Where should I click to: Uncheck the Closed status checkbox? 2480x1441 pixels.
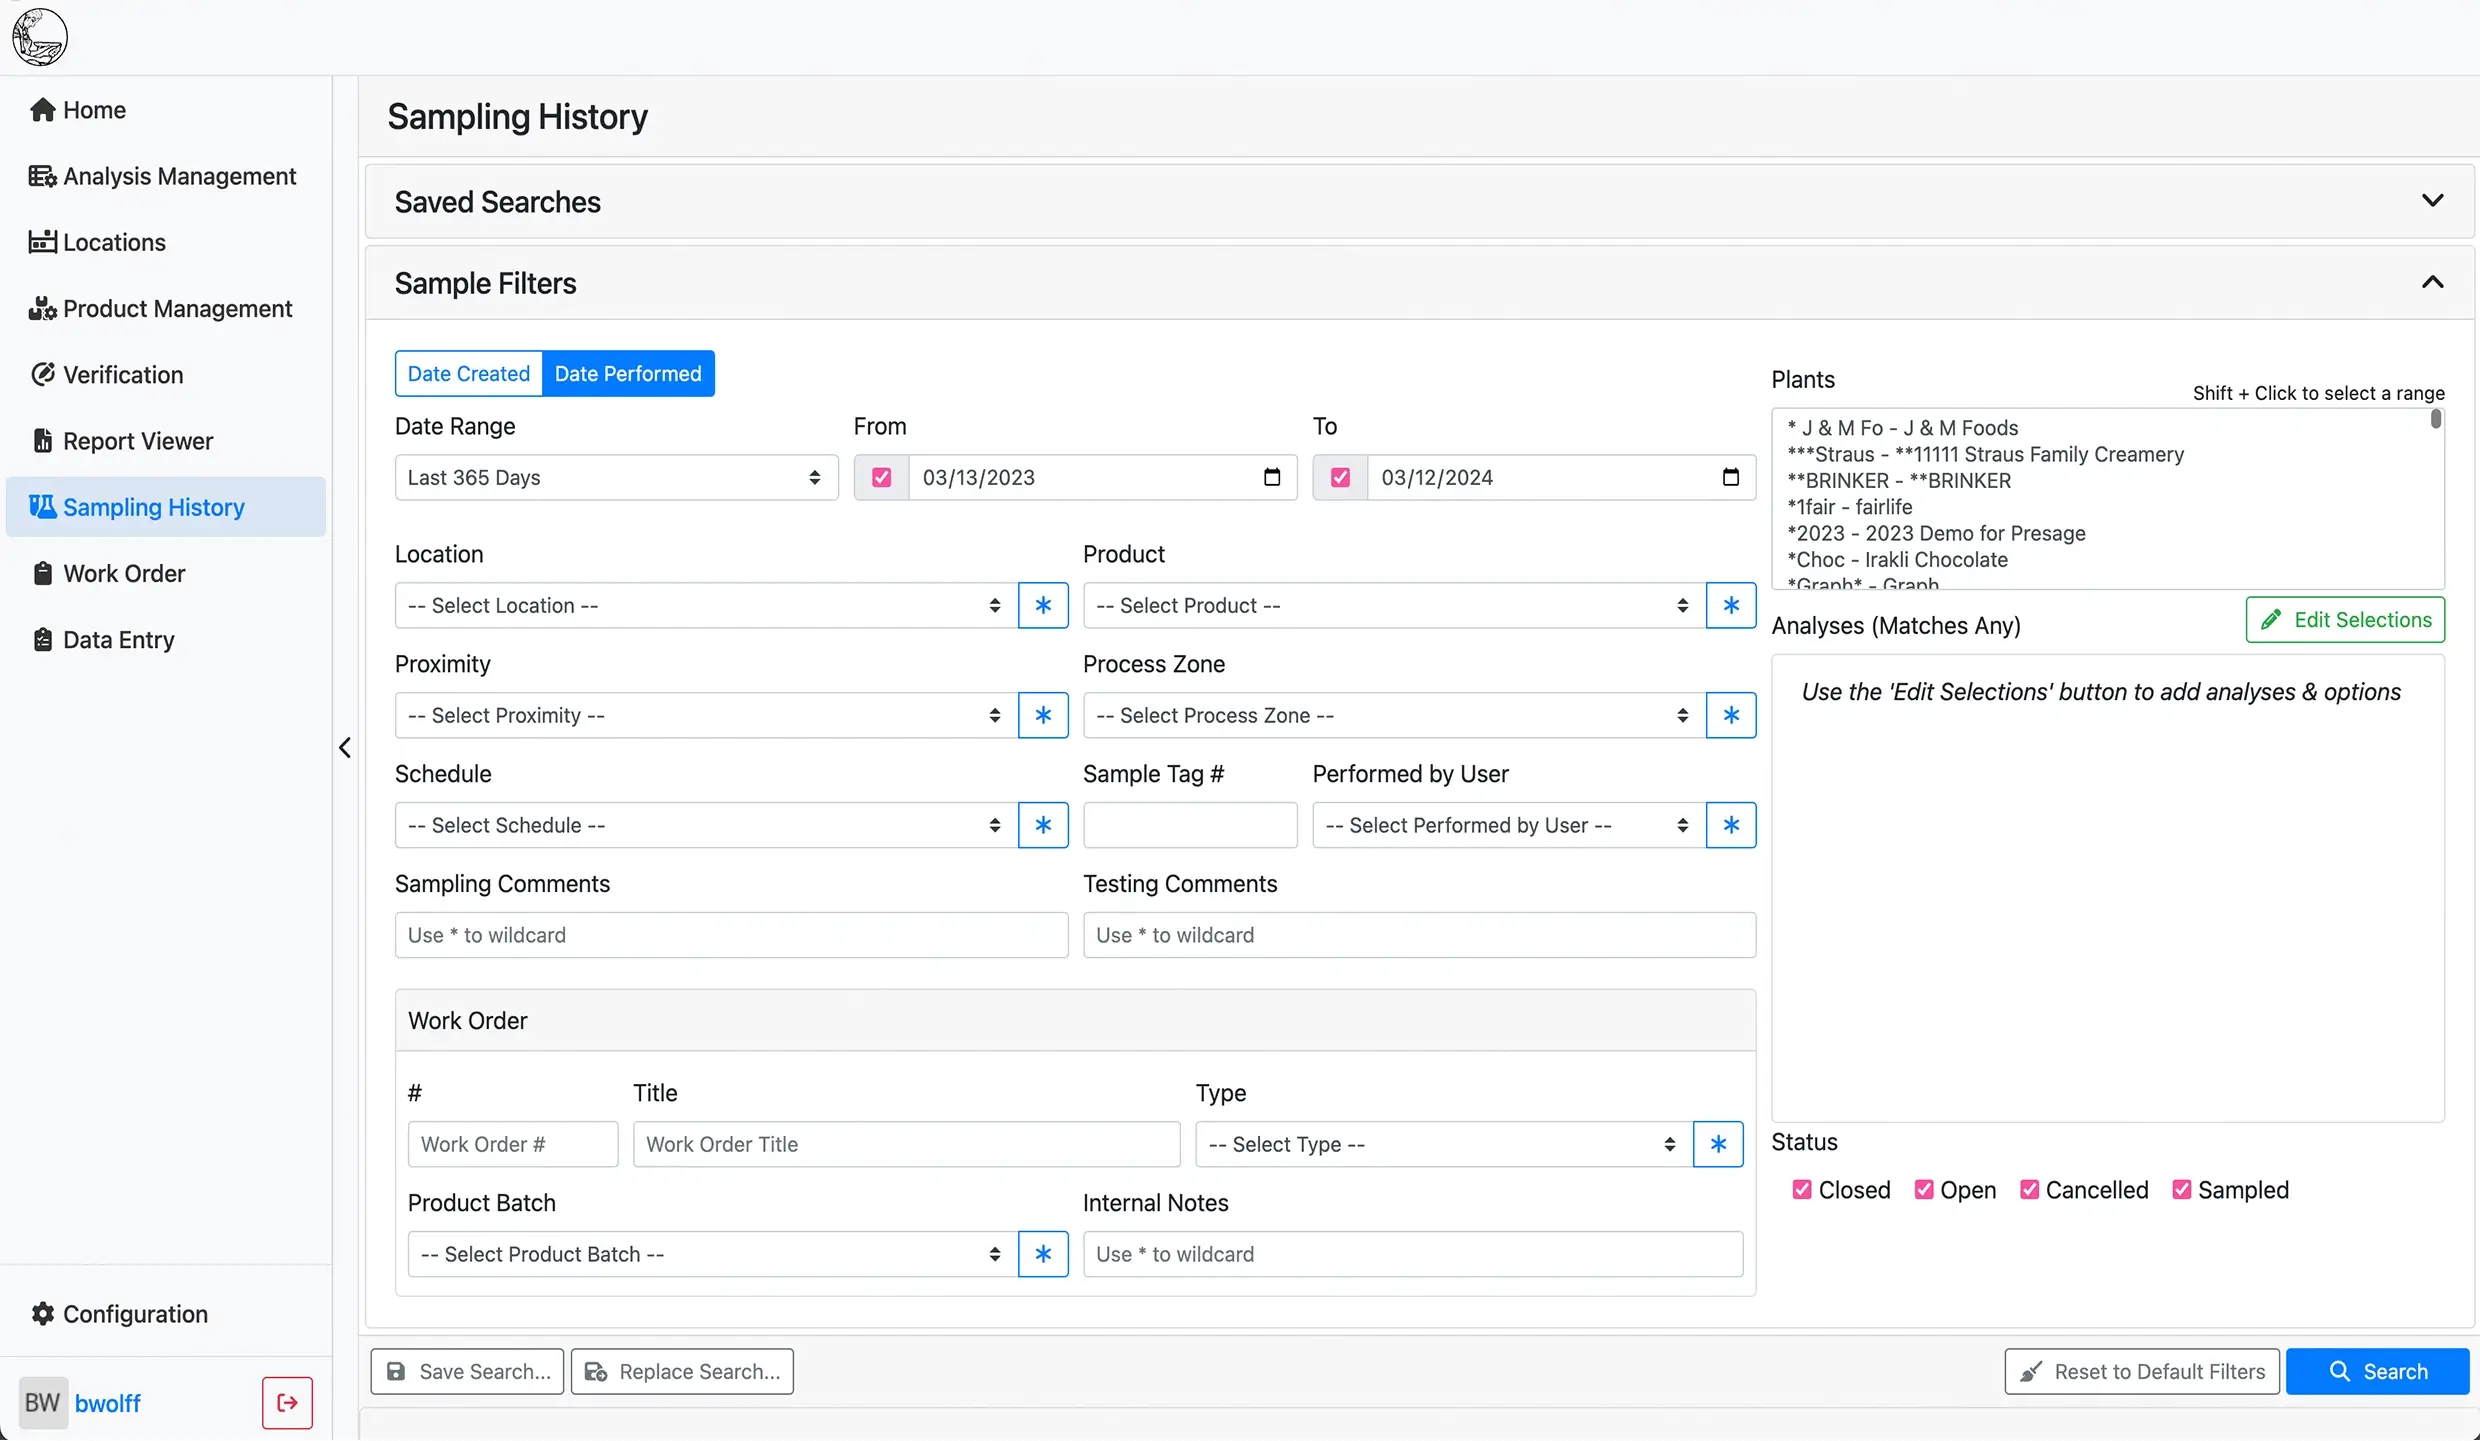coord(1802,1190)
